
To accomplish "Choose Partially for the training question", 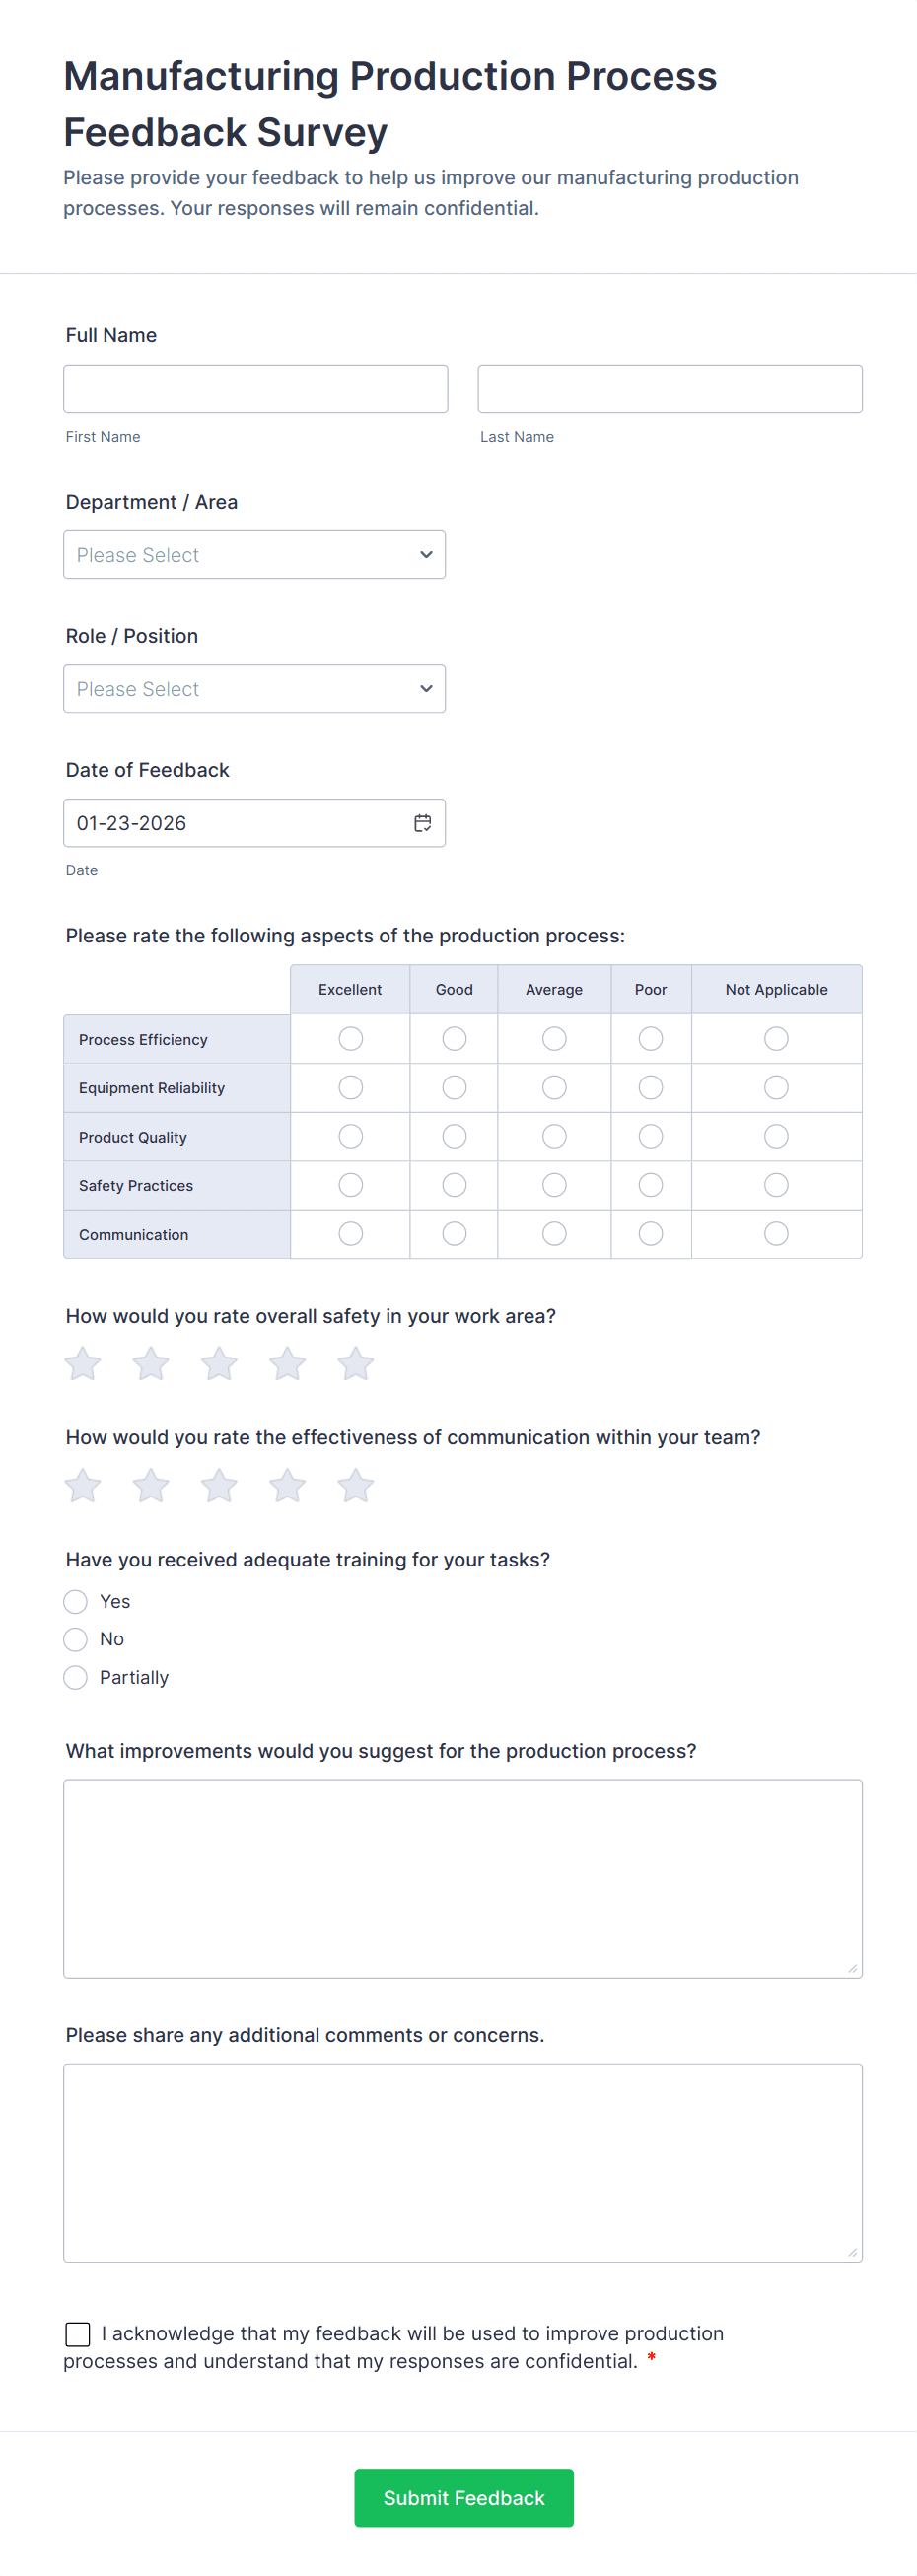I will (x=75, y=1677).
